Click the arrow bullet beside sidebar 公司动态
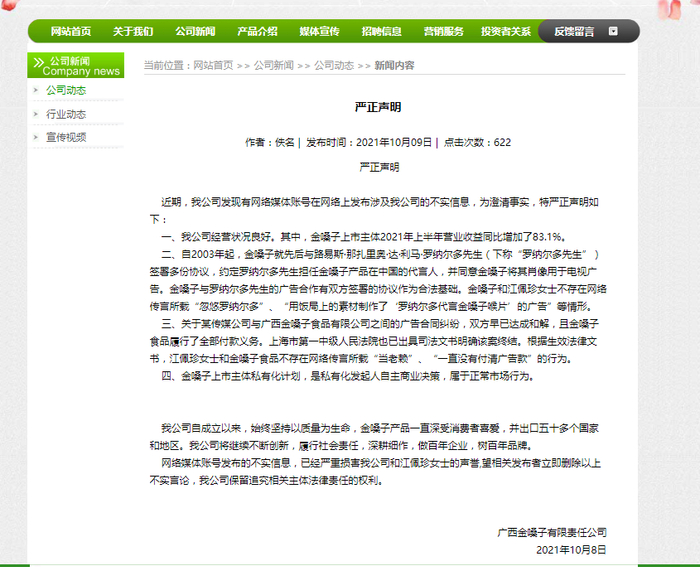 click(36, 90)
